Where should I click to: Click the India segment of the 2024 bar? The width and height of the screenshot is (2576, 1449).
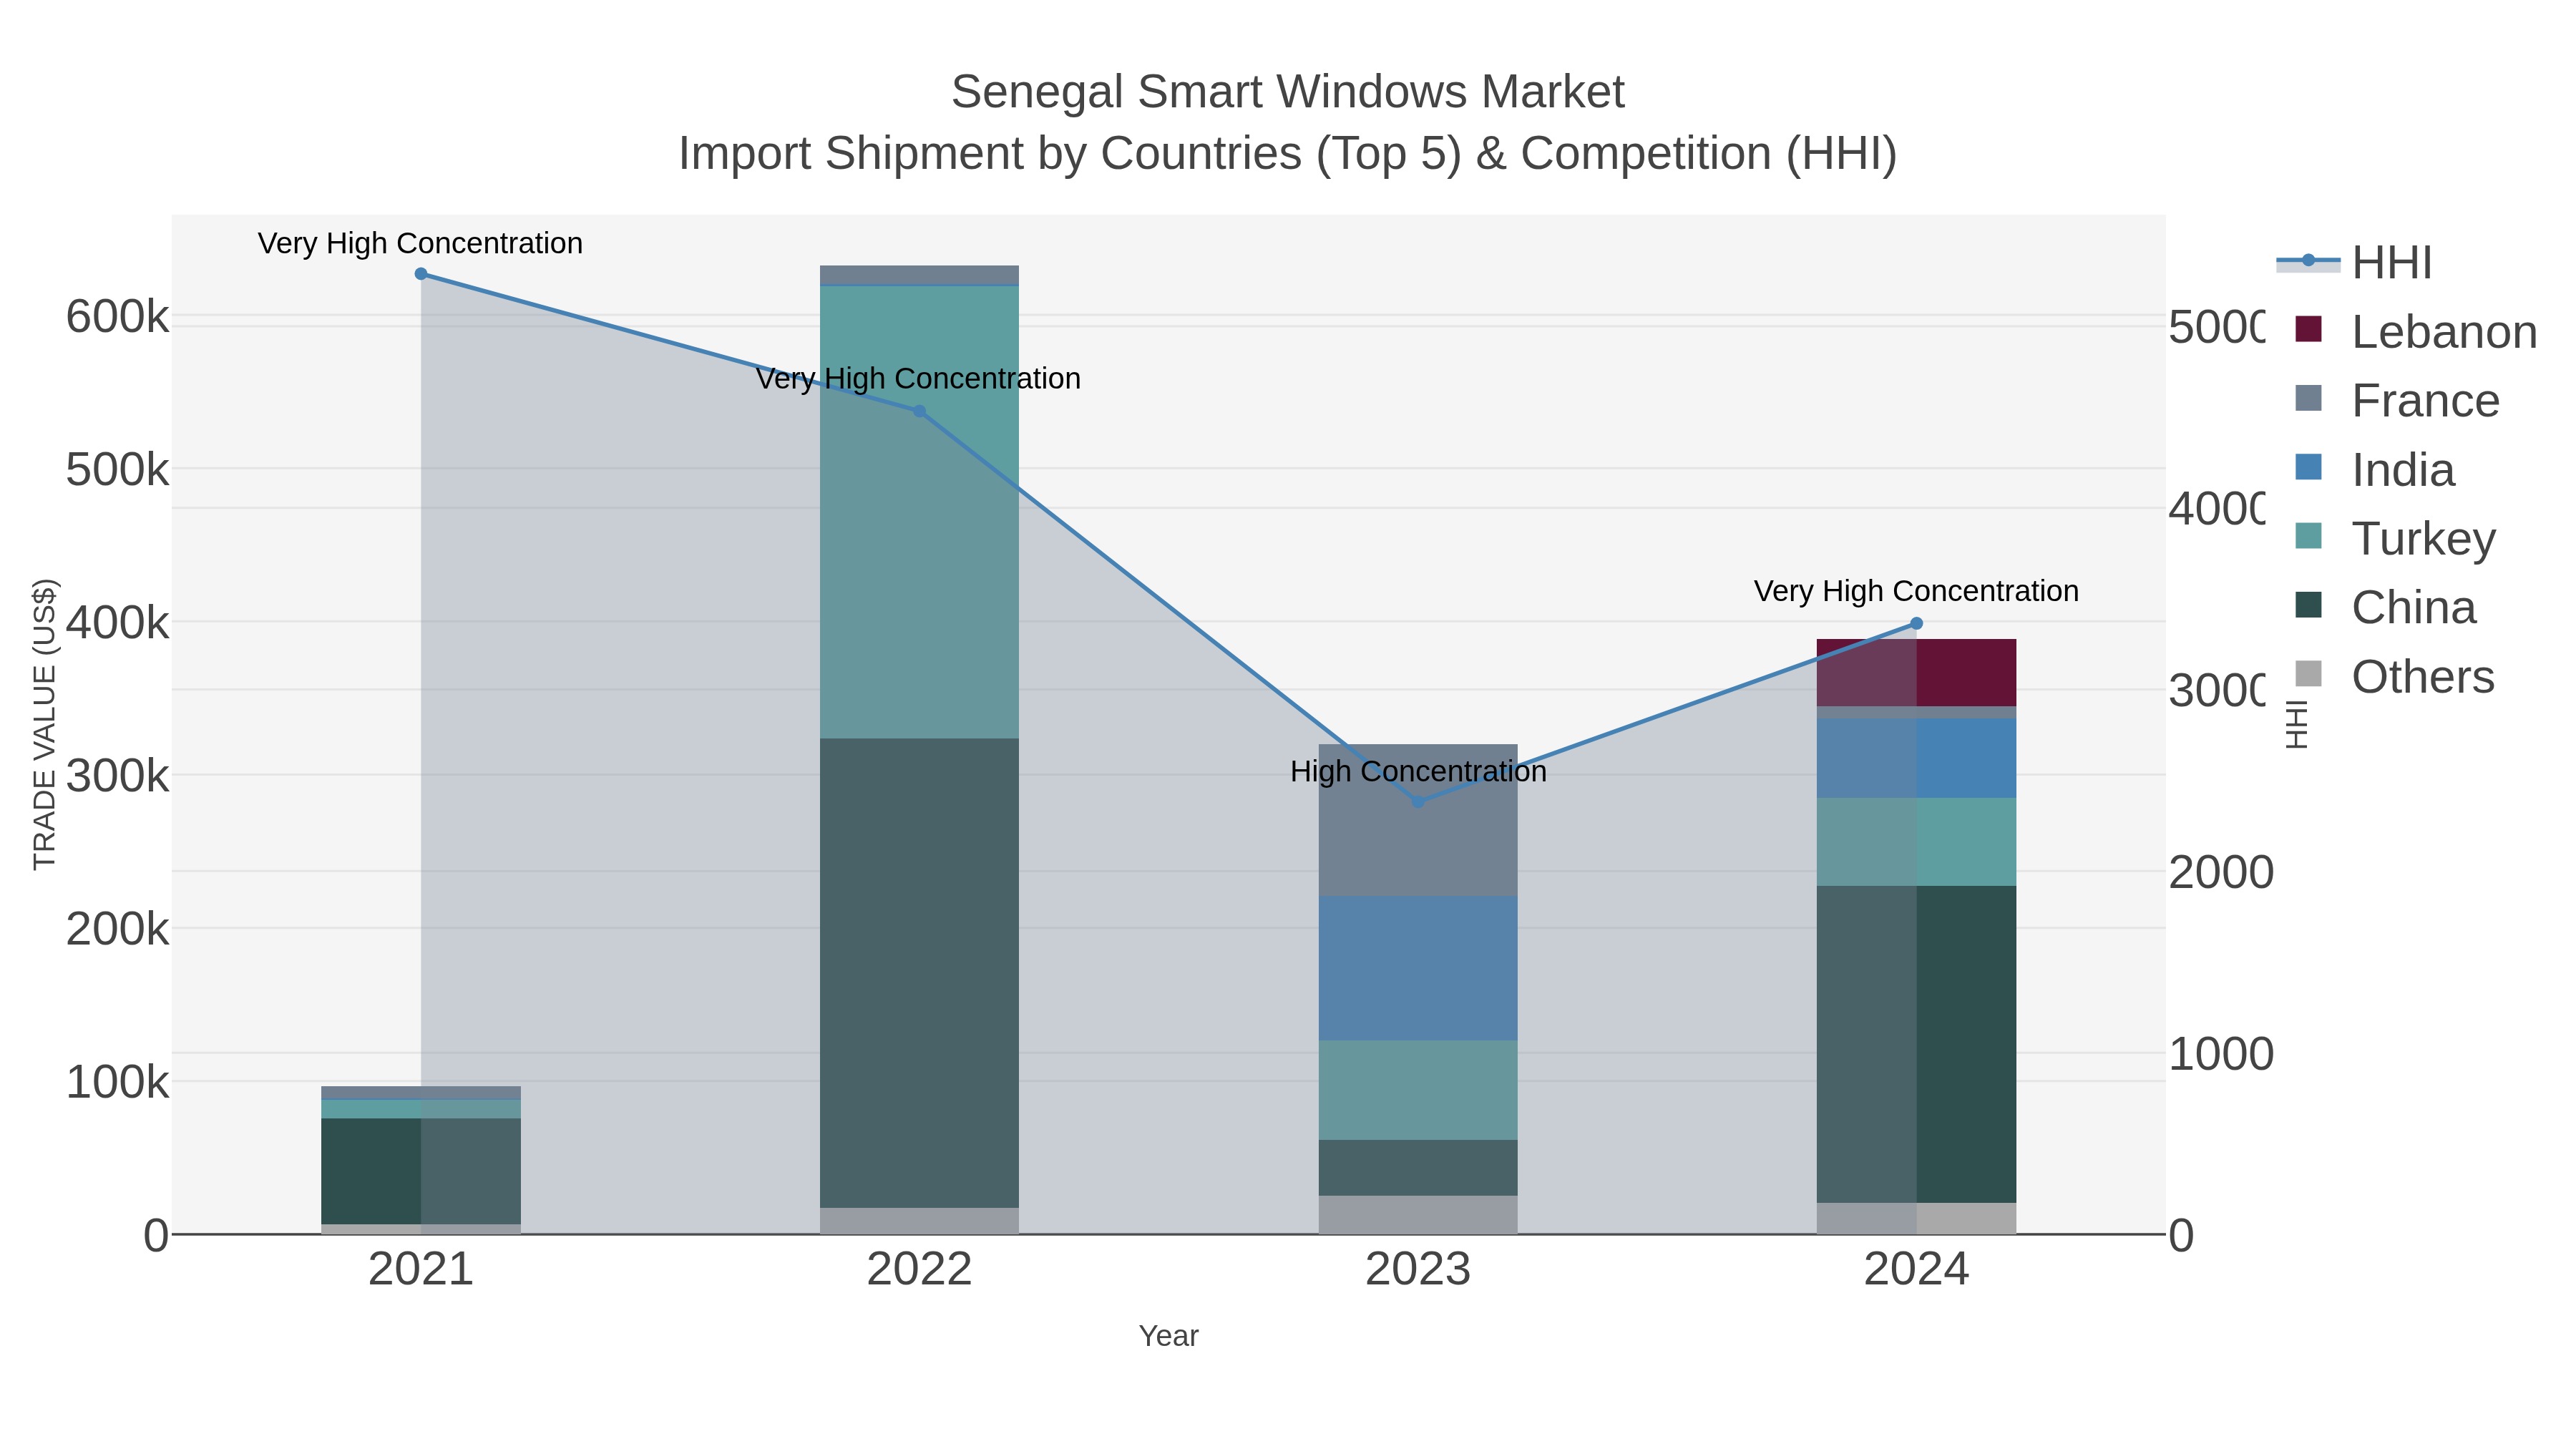[1917, 759]
